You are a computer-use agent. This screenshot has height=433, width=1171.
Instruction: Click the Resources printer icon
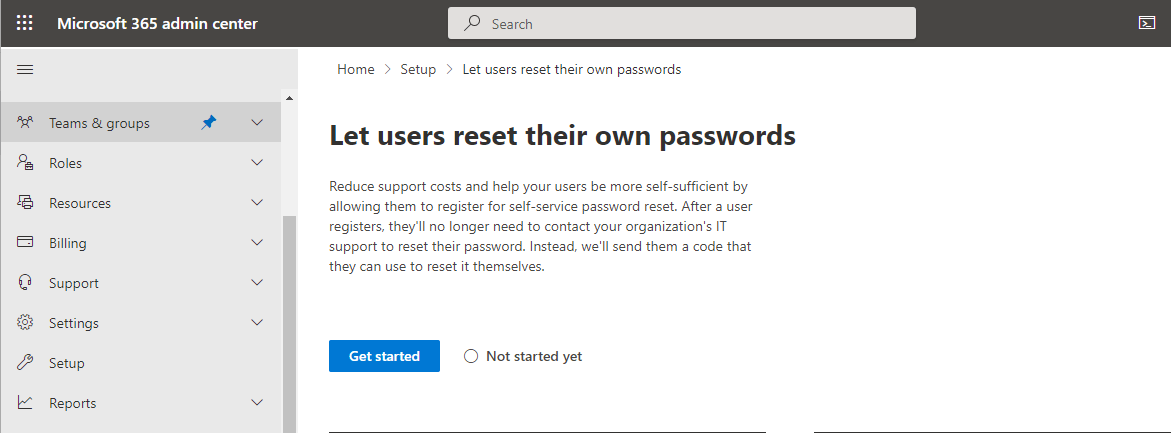click(x=25, y=202)
